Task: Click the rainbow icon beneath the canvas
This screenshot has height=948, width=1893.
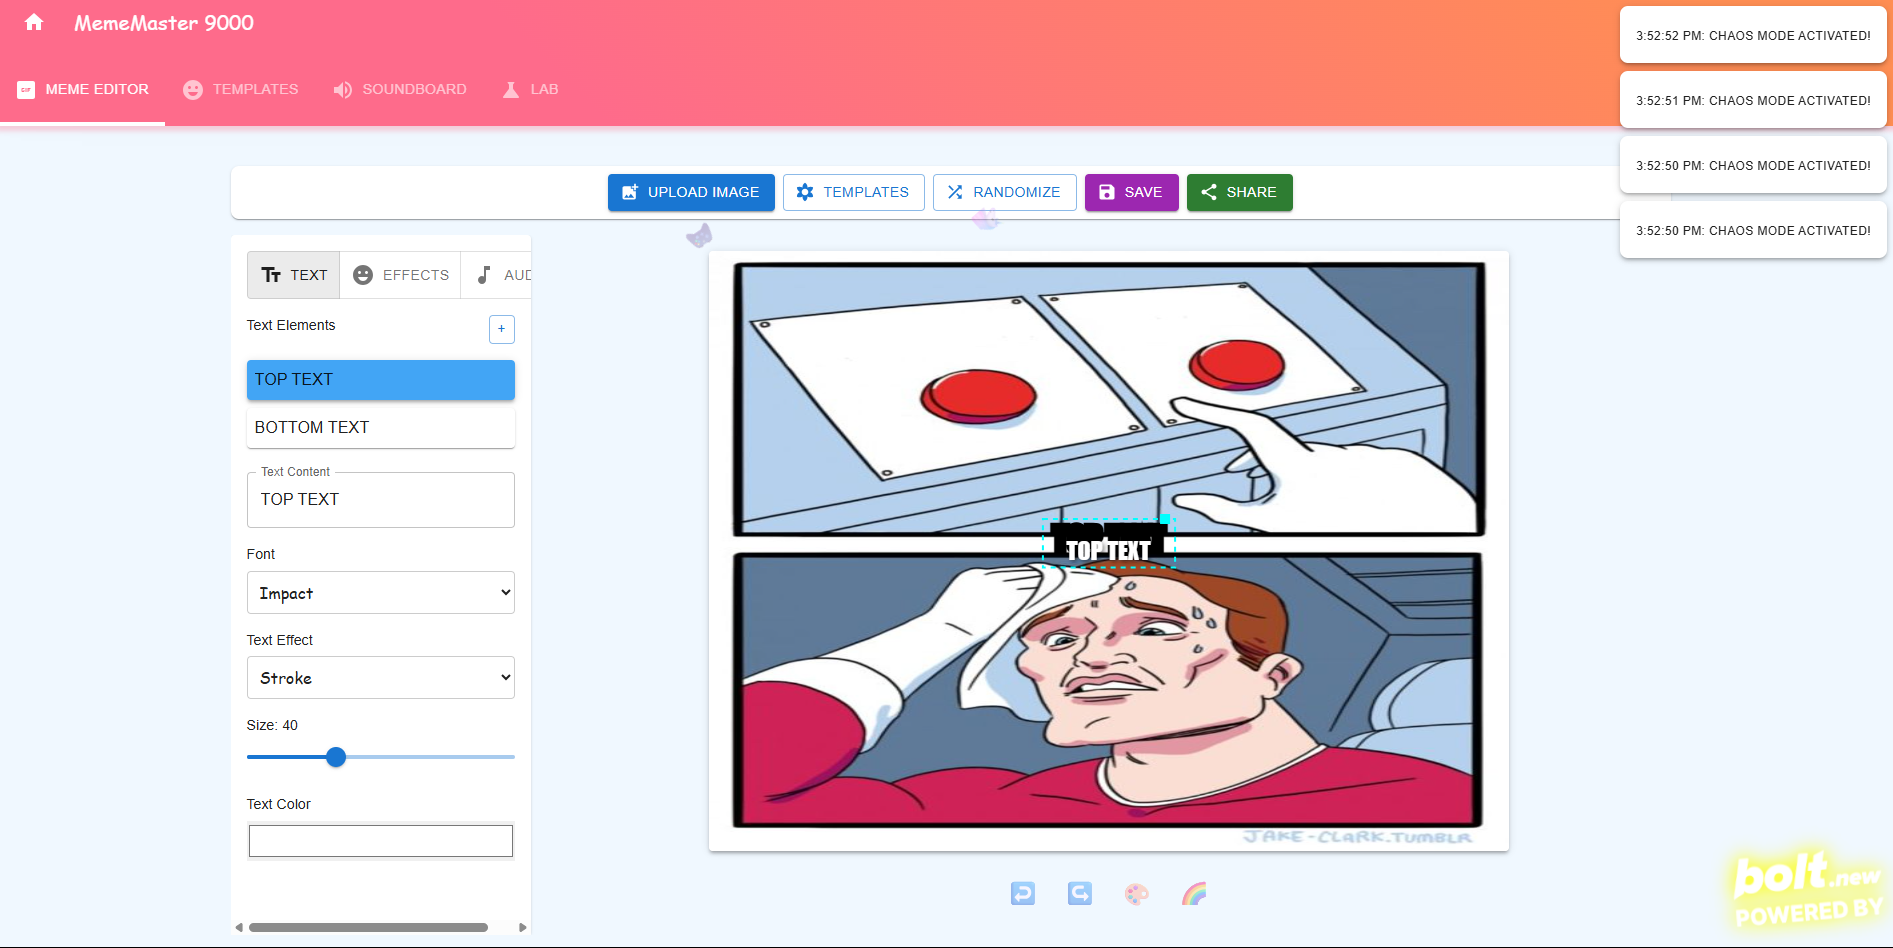Action: [1195, 893]
